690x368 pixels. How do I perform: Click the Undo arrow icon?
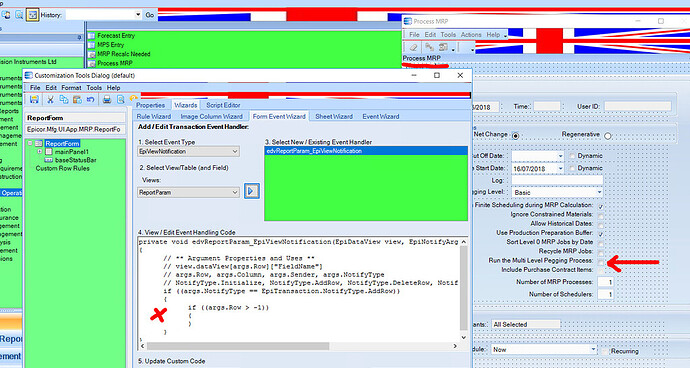point(90,99)
